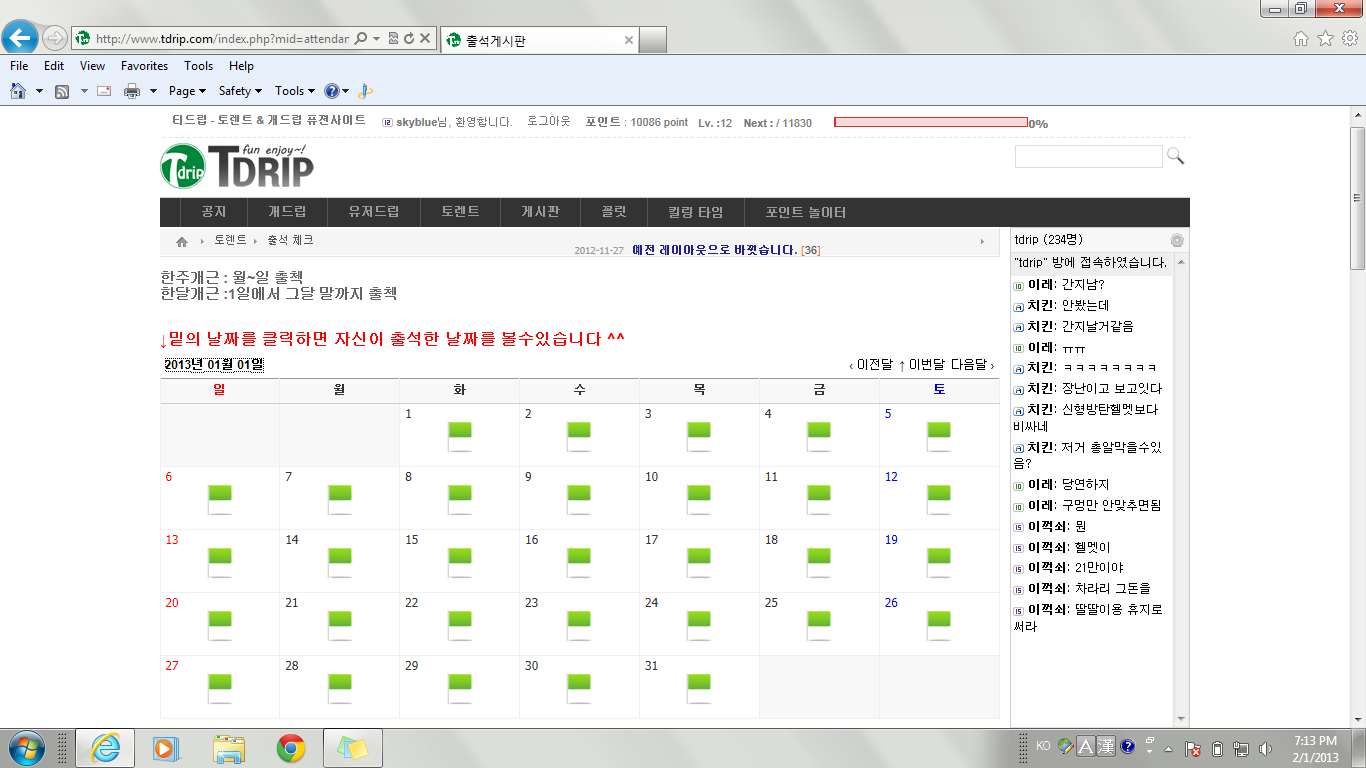The height and width of the screenshot is (768, 1366).
Task: Open chat settings via the gear icon
Action: point(1177,240)
